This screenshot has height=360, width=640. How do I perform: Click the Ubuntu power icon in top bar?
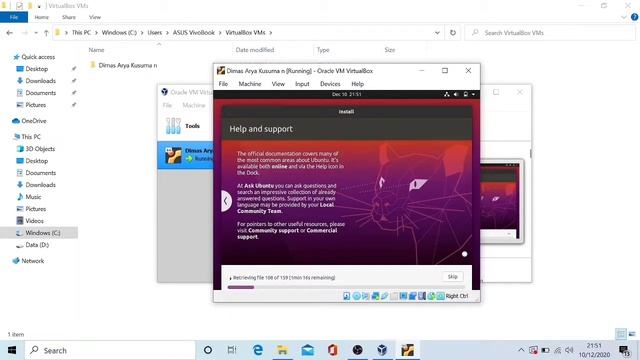click(466, 94)
